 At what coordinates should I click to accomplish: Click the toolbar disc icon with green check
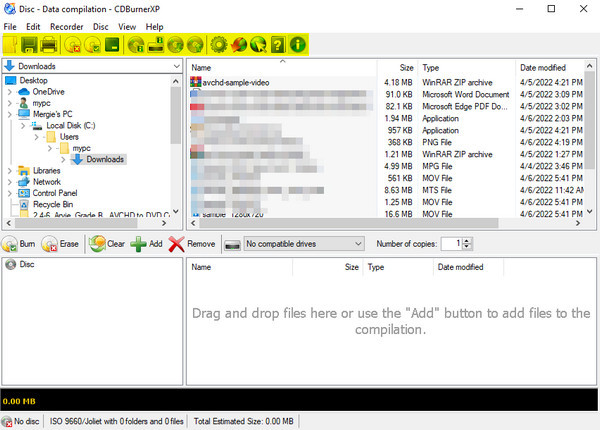[92, 45]
